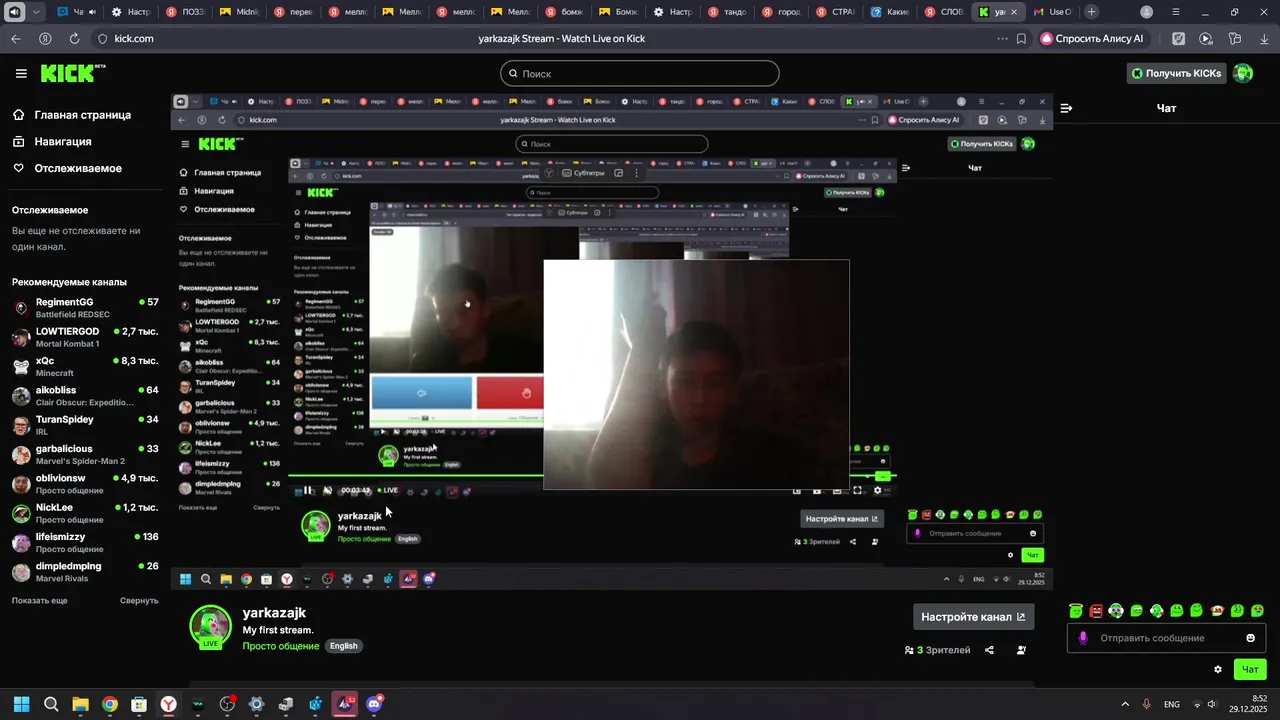
Task: Type in Отправить сообщение message field
Action: tap(1165, 638)
